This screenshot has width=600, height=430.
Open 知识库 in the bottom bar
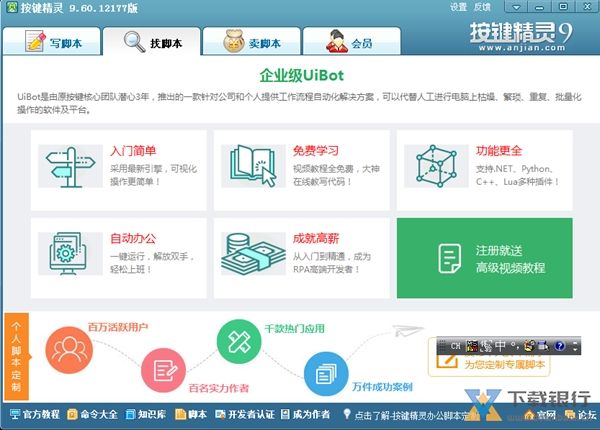[x=146, y=414]
